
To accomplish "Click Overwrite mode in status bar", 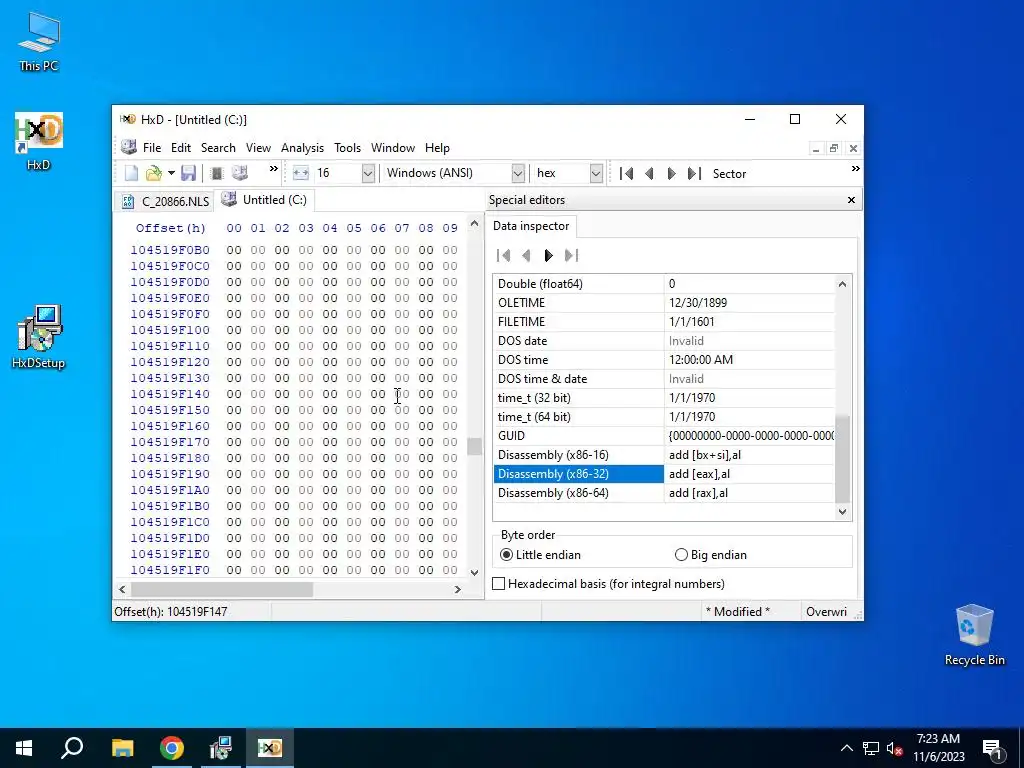I will (826, 612).
